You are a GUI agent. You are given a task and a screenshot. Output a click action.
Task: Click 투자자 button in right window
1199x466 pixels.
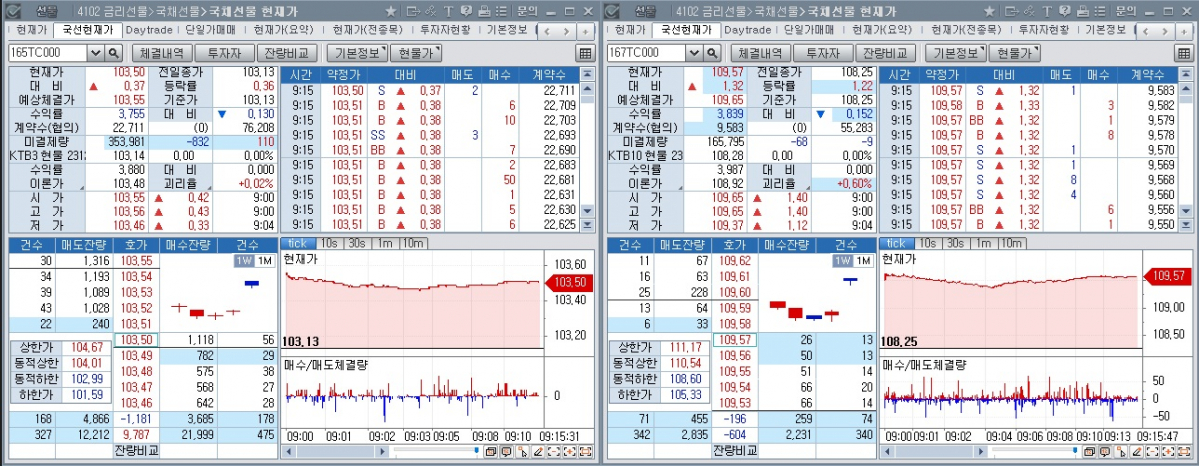[x=822, y=53]
